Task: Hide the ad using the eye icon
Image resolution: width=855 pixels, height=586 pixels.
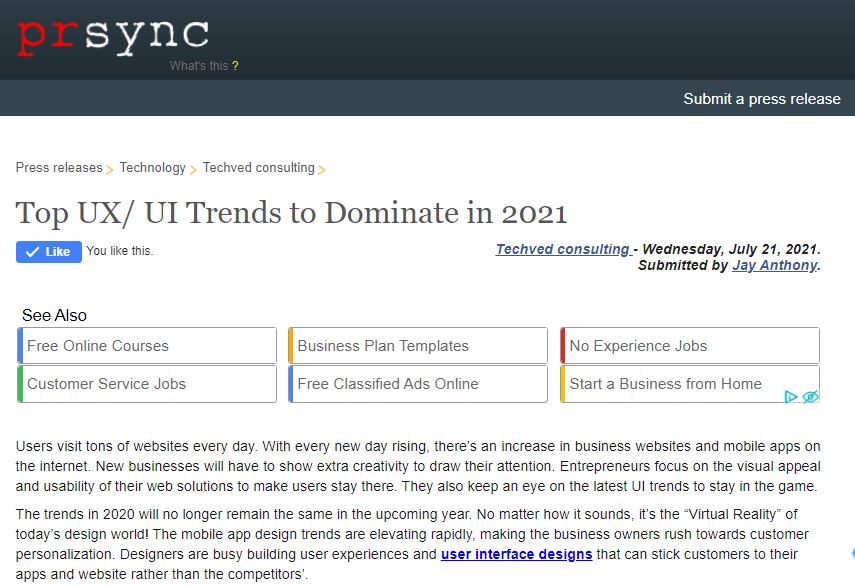Action: pos(810,397)
